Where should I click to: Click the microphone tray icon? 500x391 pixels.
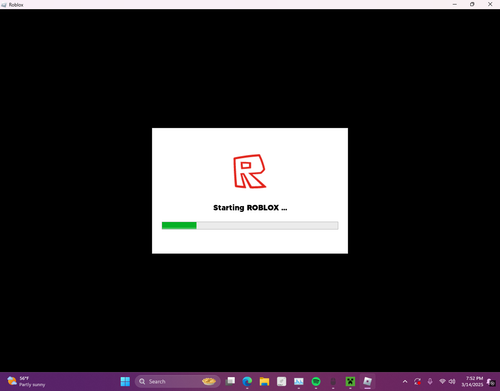point(430,381)
